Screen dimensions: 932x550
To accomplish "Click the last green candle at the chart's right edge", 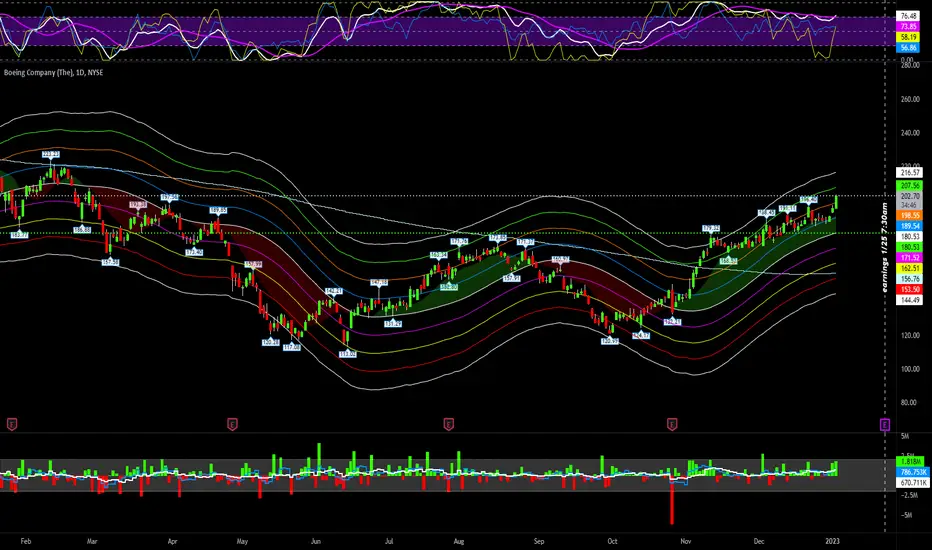I will [836, 202].
